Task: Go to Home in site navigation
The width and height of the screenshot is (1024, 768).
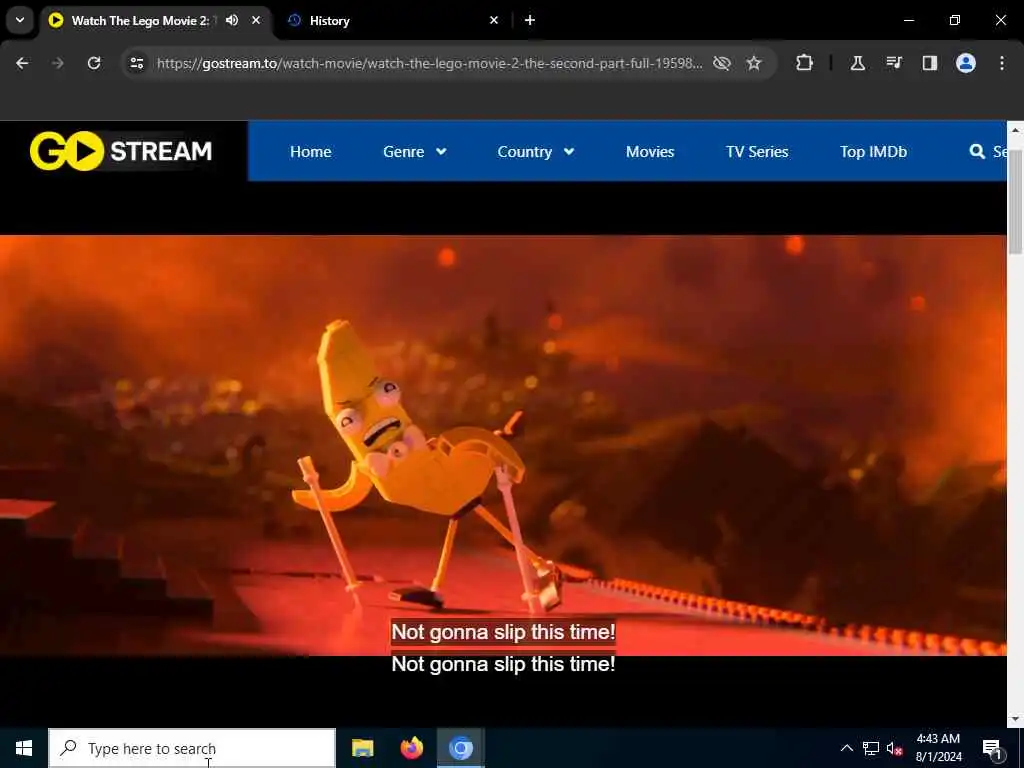Action: click(x=311, y=152)
